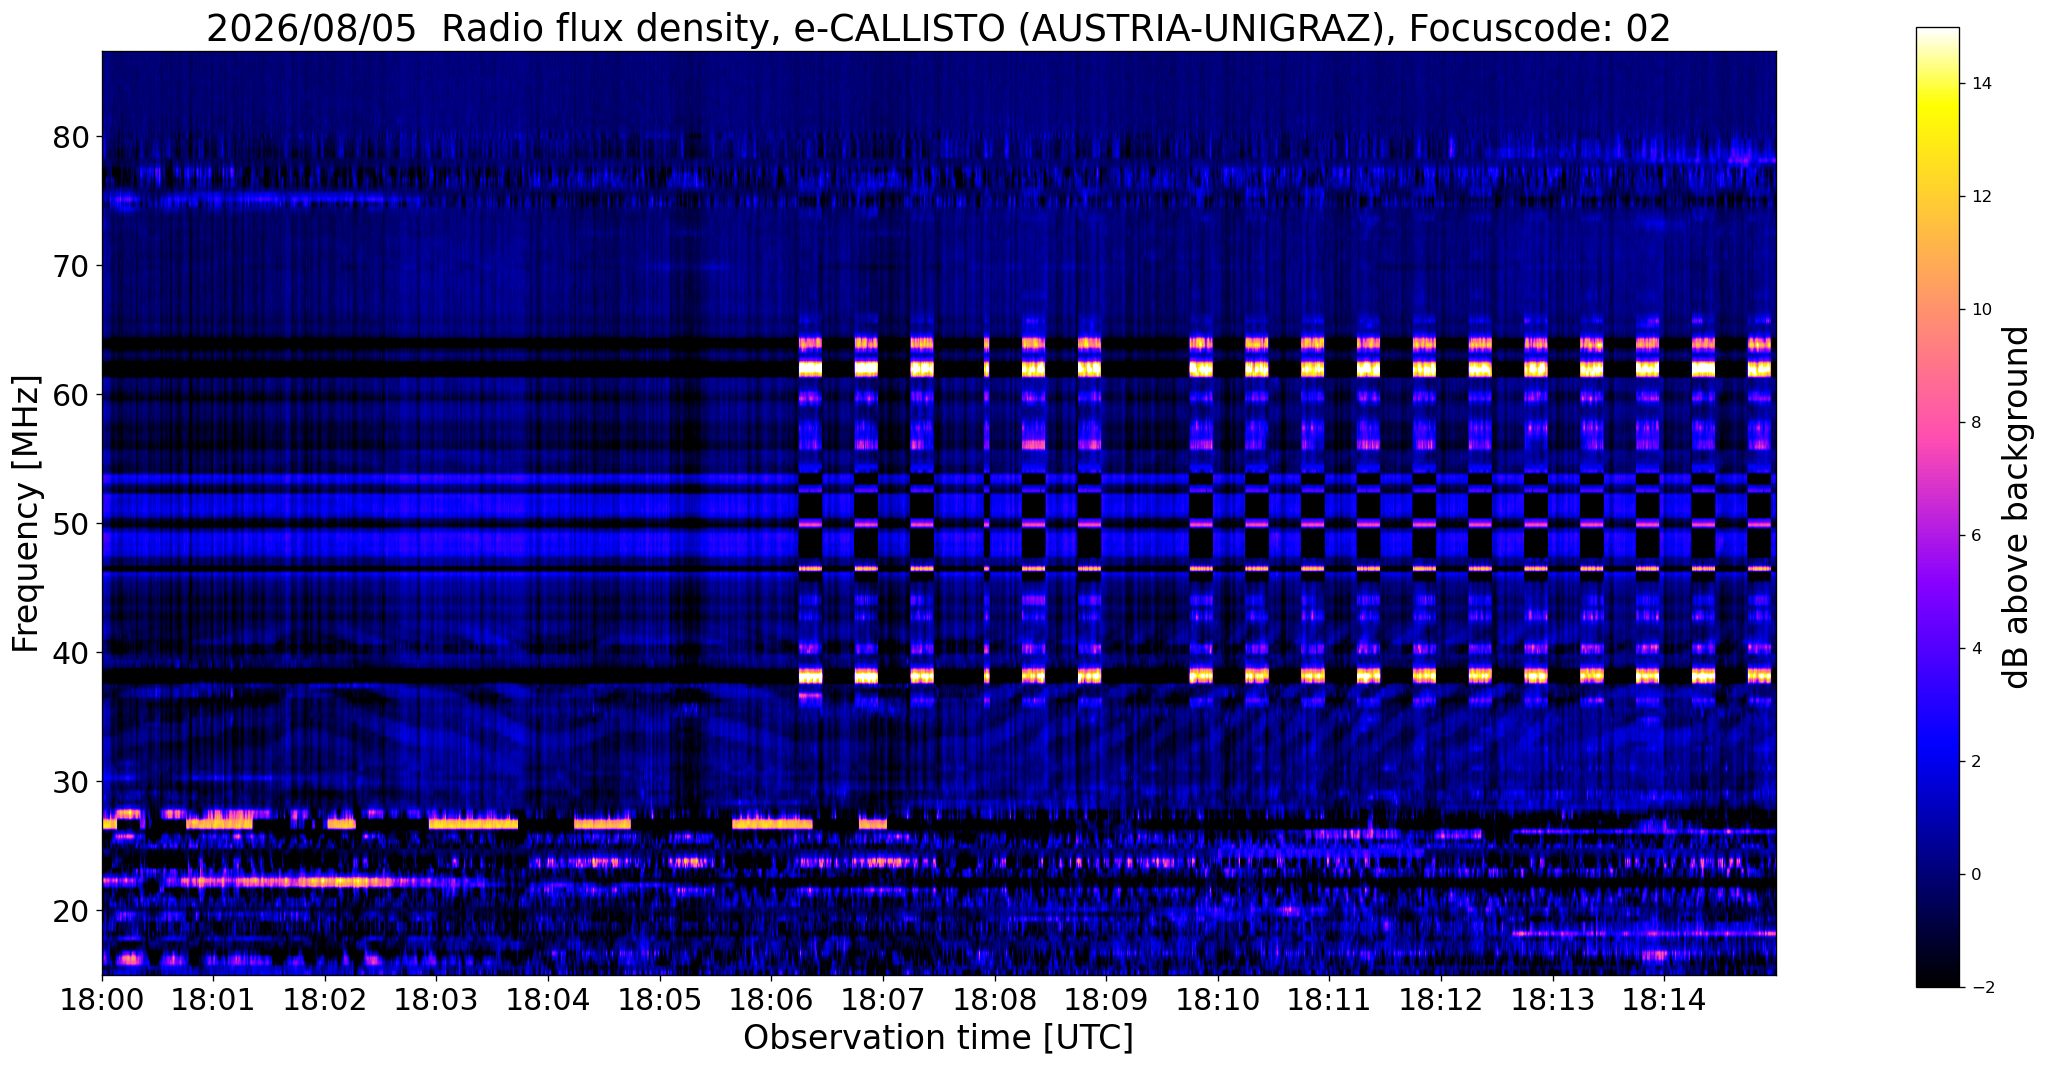Click the -2 tick label on colorbar
The image size is (2047, 1067).
click(1978, 988)
